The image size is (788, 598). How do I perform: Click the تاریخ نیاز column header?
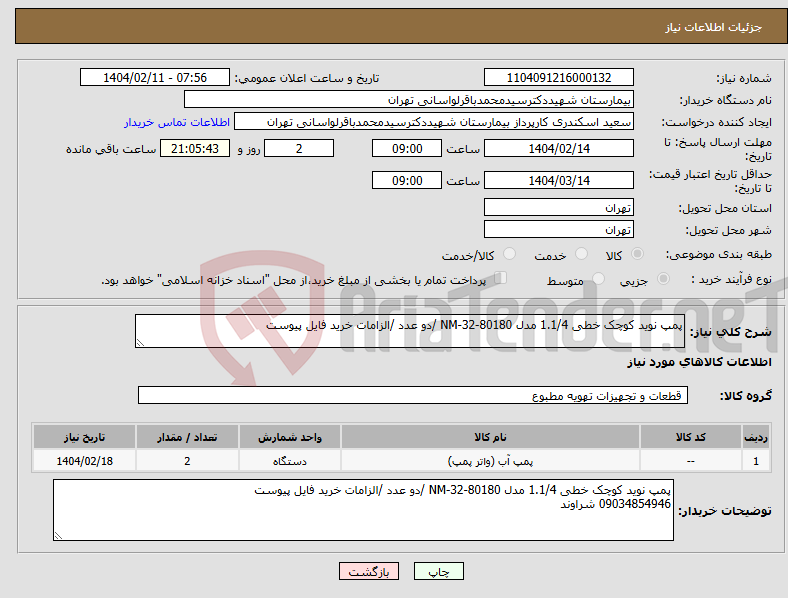[84, 437]
